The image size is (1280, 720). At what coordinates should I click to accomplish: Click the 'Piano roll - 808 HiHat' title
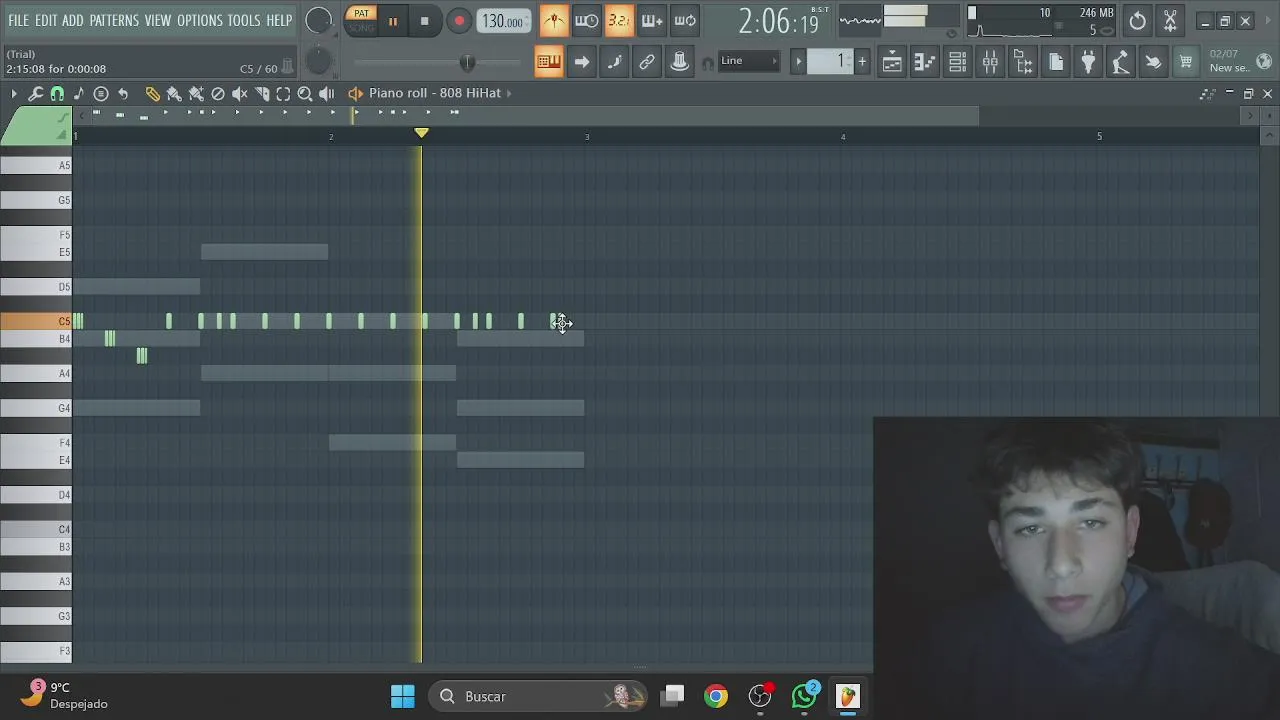pyautogui.click(x=435, y=93)
